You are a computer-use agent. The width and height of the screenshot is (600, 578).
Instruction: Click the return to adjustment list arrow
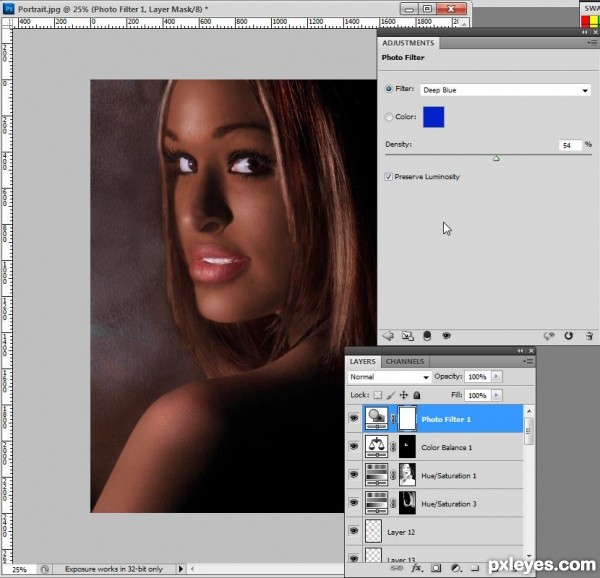coord(388,336)
